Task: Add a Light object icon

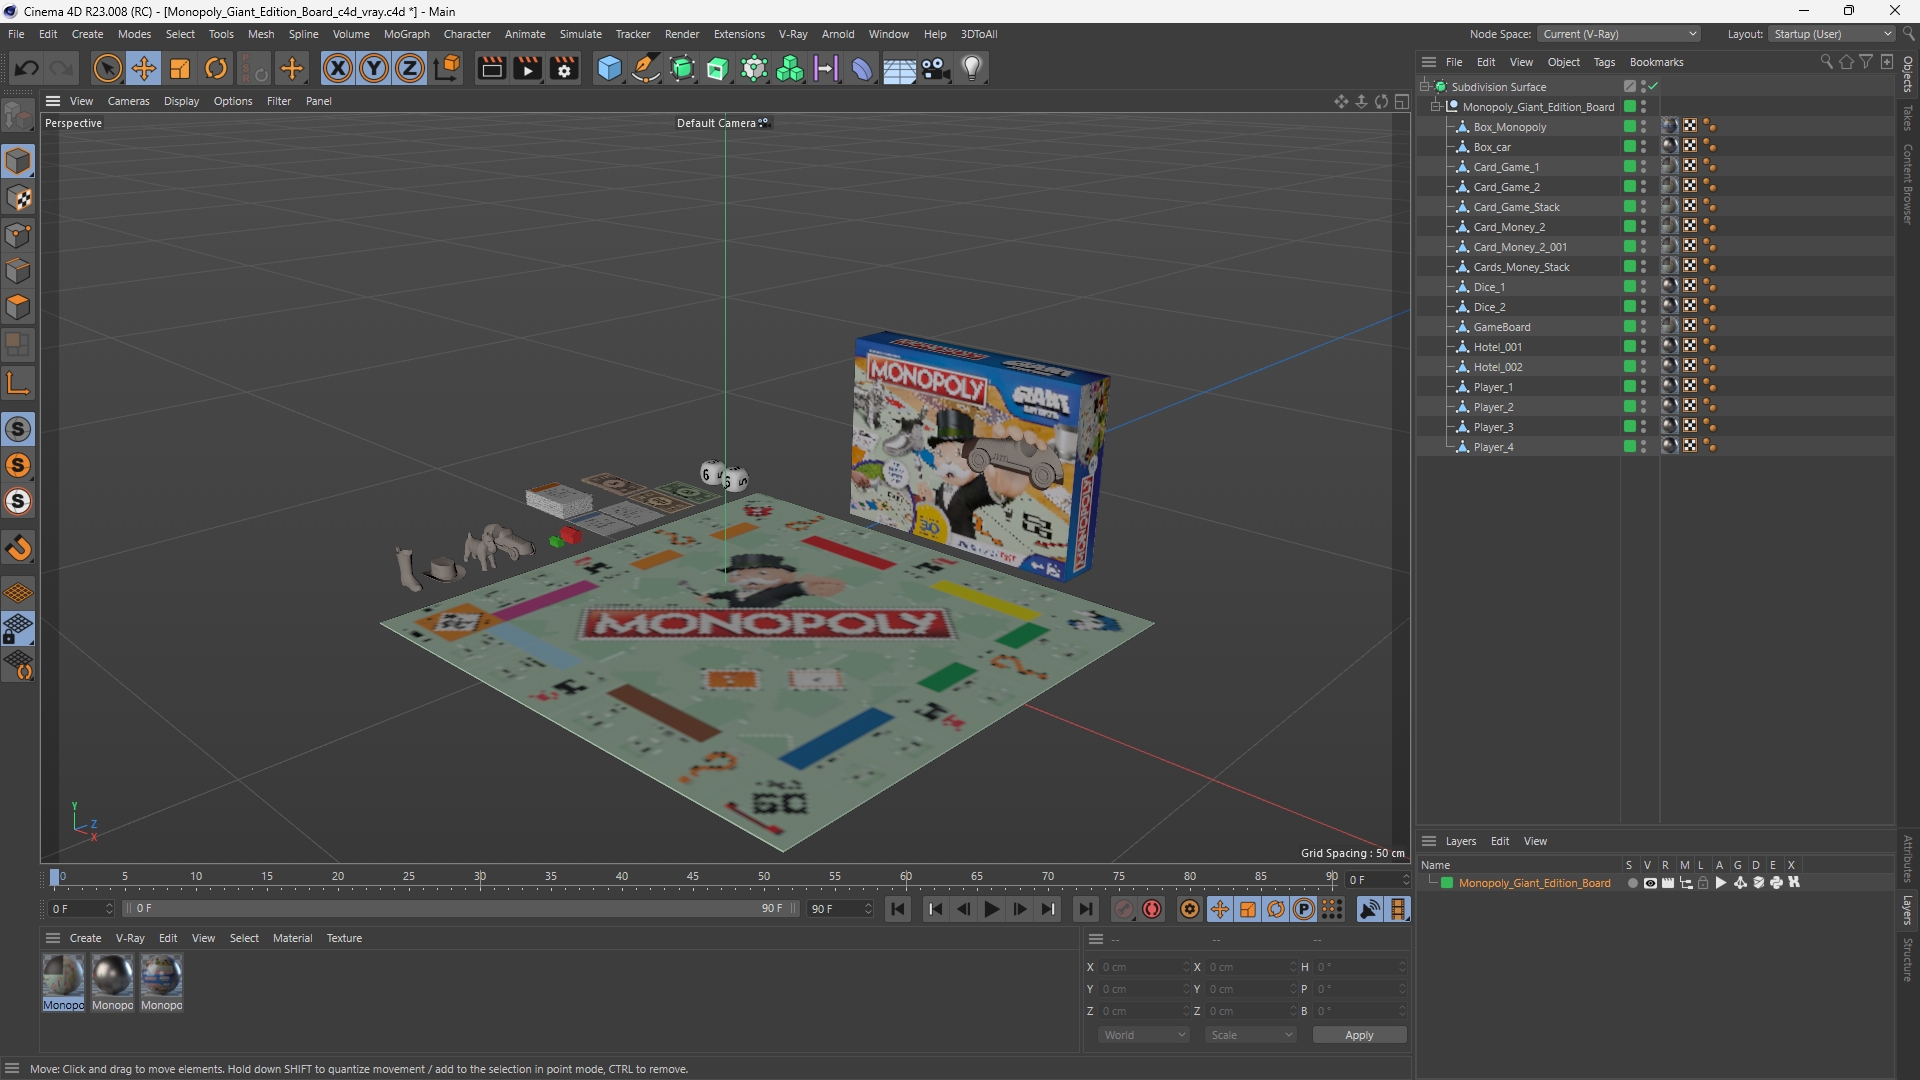Action: pos(972,68)
